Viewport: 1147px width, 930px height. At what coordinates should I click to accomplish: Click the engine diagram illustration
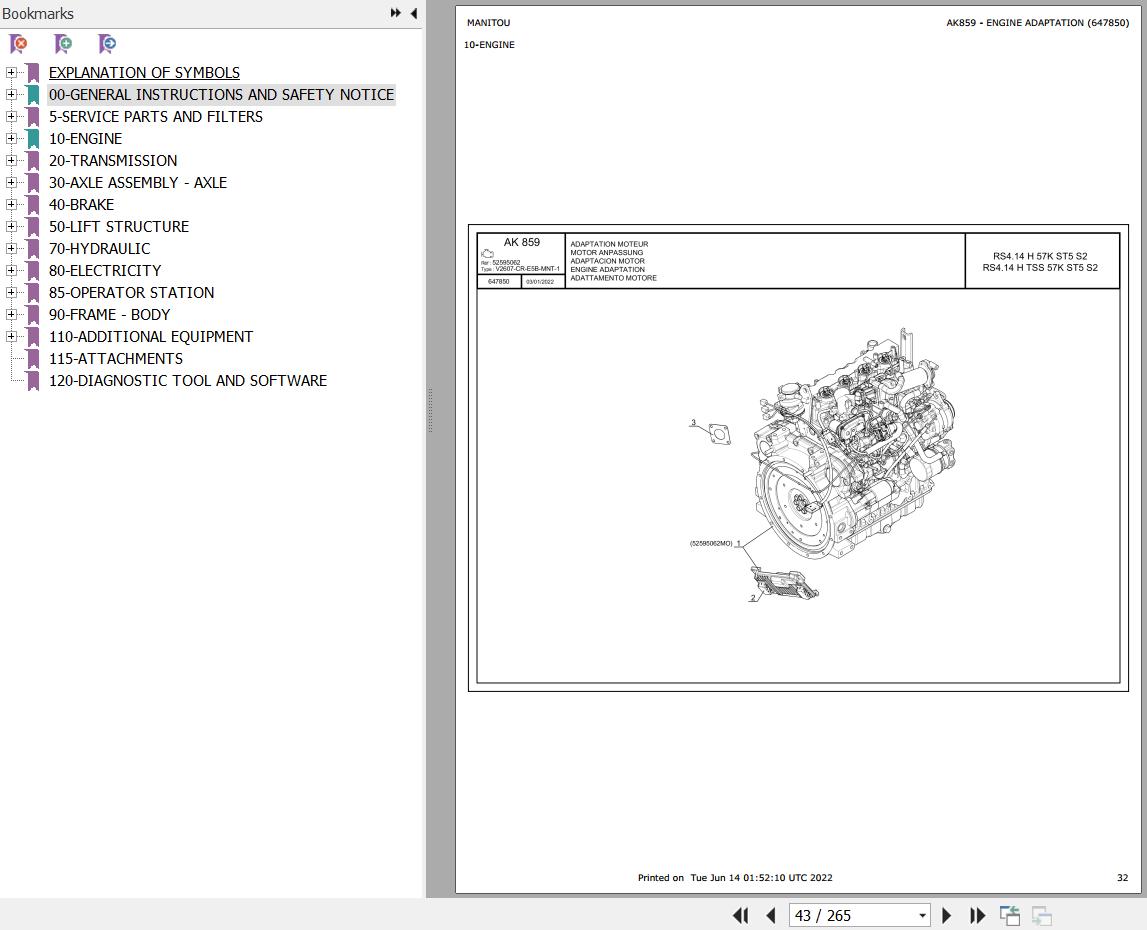coord(850,450)
